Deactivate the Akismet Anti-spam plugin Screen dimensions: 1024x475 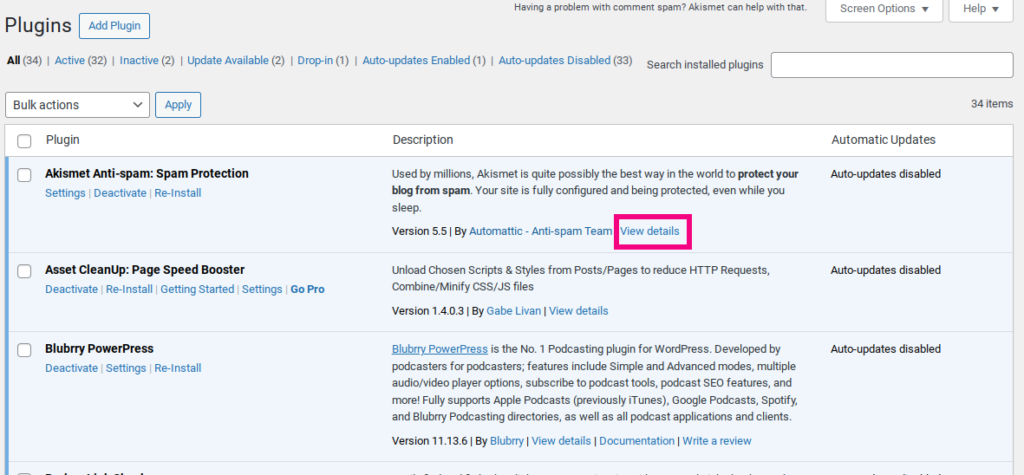coord(120,193)
